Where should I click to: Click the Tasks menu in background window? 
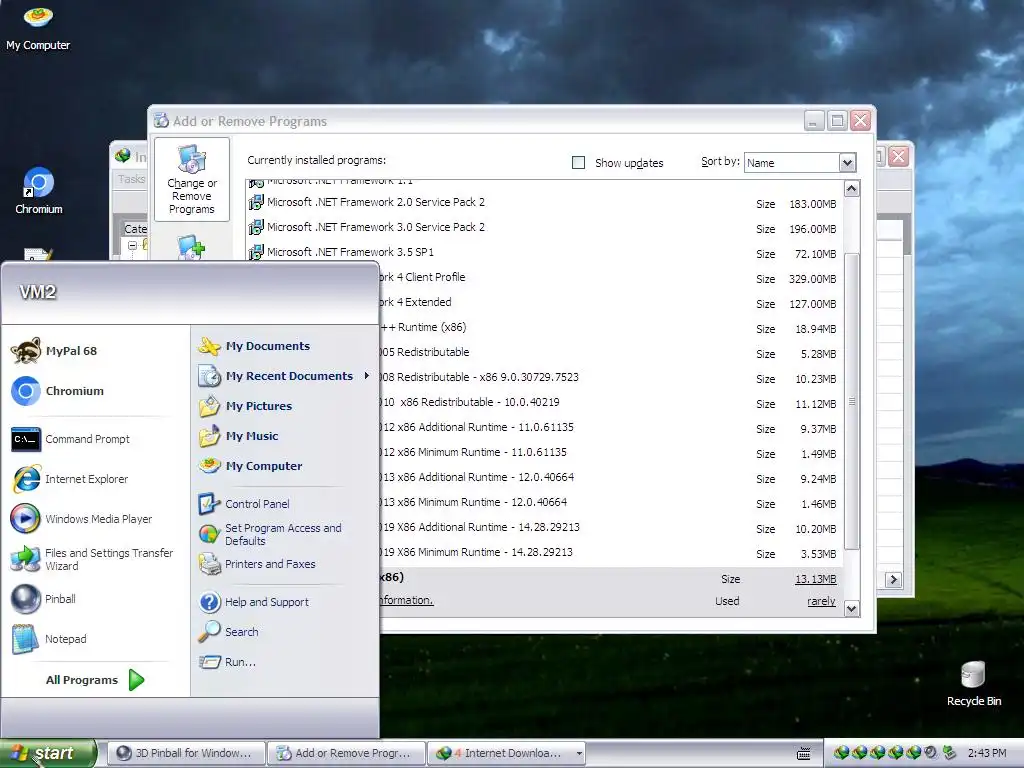click(x=131, y=179)
